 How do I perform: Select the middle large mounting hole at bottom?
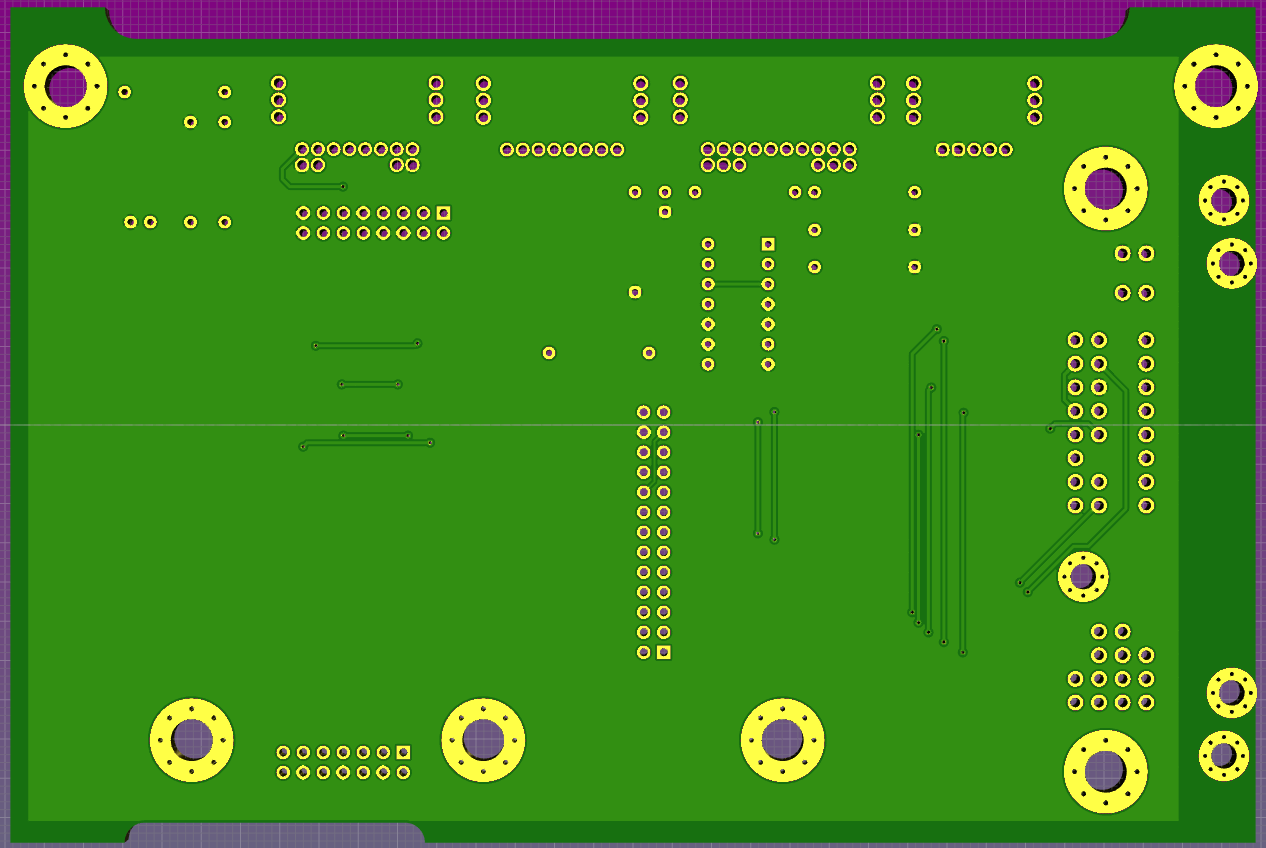tap(483, 740)
